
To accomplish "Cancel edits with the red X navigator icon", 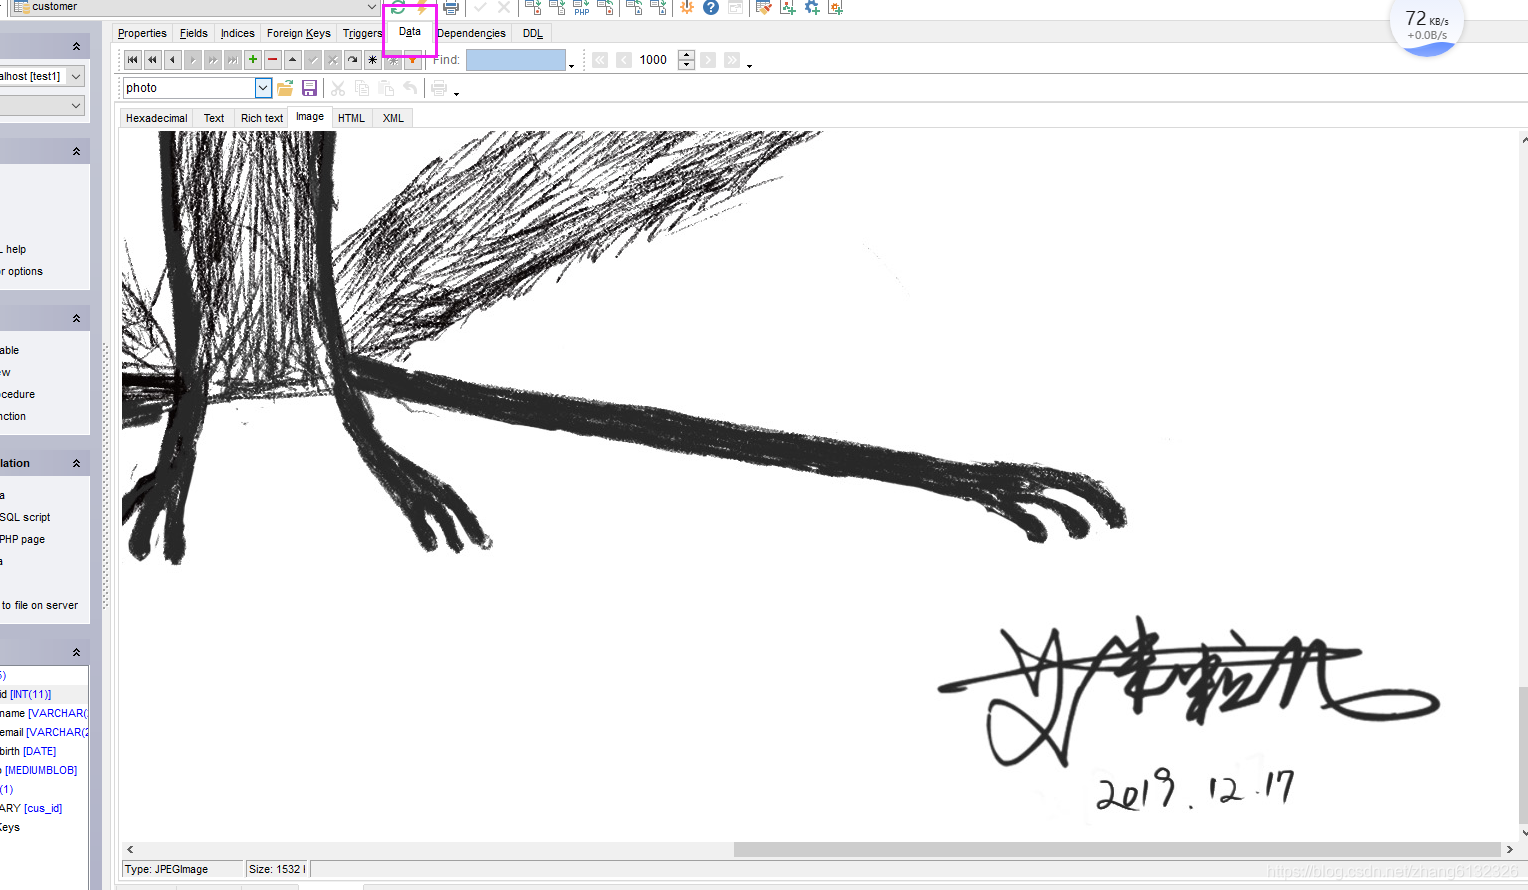I will [x=332, y=59].
